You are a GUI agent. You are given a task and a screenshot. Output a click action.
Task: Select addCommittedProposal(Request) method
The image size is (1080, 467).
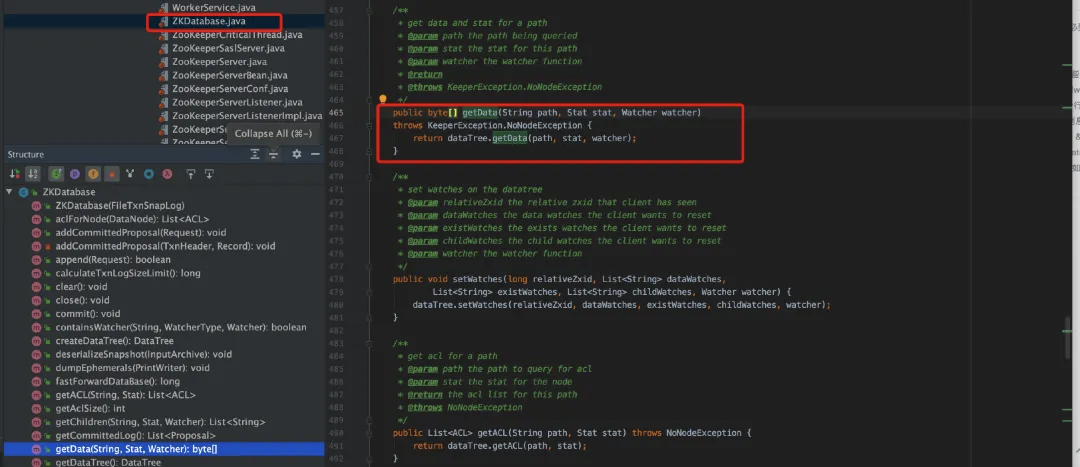point(141,233)
